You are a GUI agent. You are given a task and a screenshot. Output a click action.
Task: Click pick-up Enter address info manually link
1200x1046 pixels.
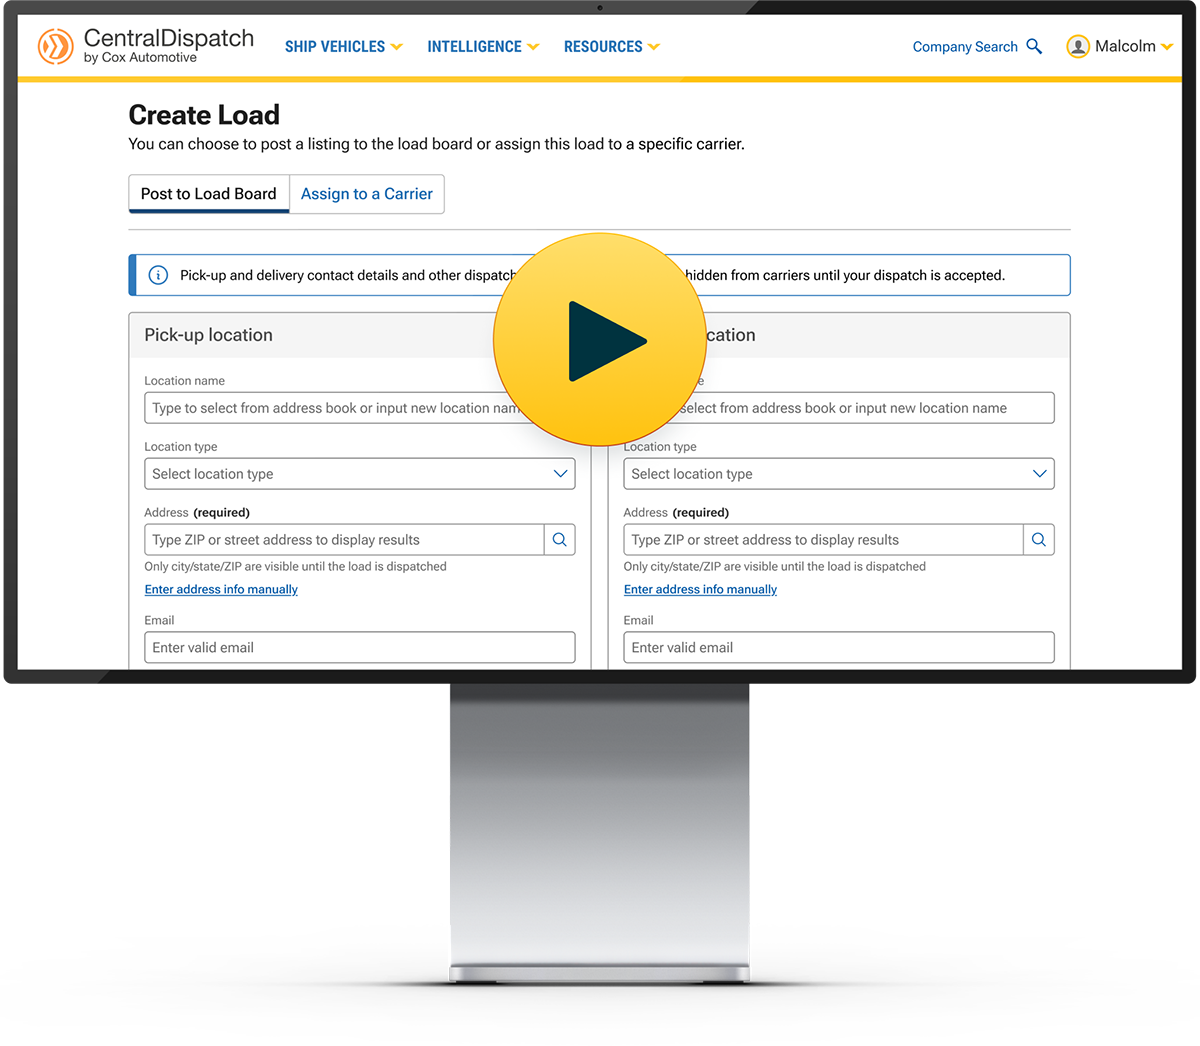pyautogui.click(x=221, y=589)
